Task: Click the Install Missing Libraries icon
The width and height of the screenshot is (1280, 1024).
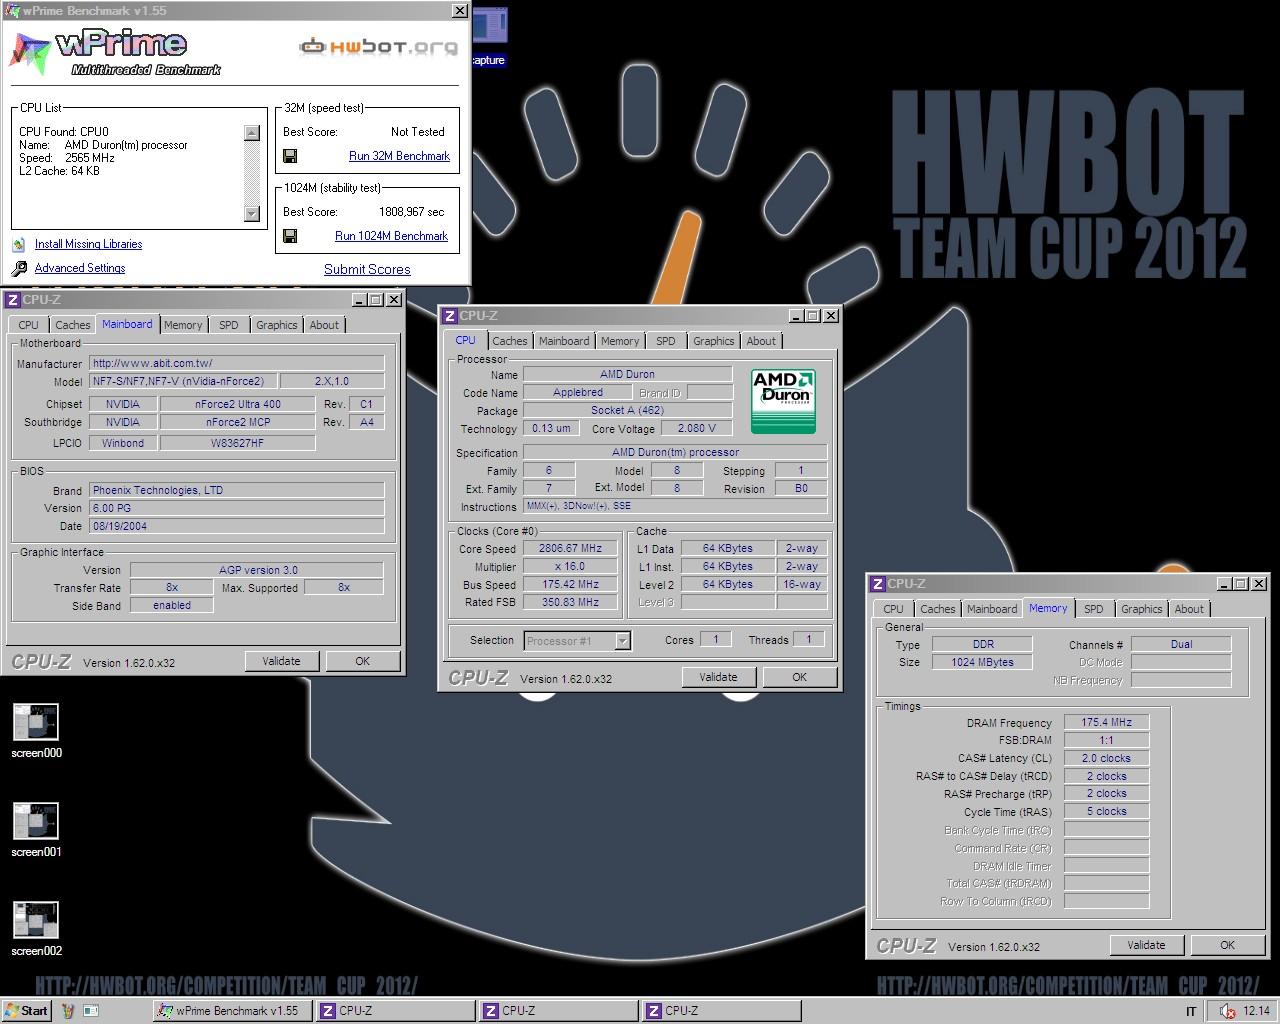Action: (19, 244)
